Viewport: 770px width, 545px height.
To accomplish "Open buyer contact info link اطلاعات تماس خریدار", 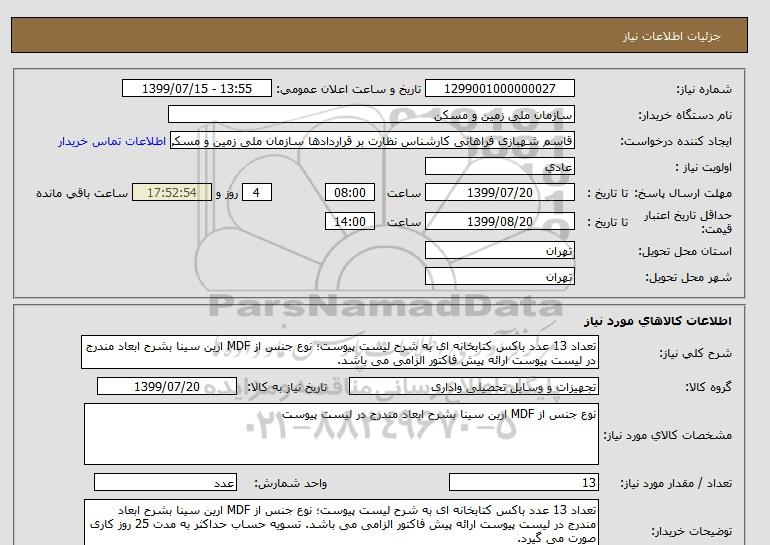I will tap(112, 141).
